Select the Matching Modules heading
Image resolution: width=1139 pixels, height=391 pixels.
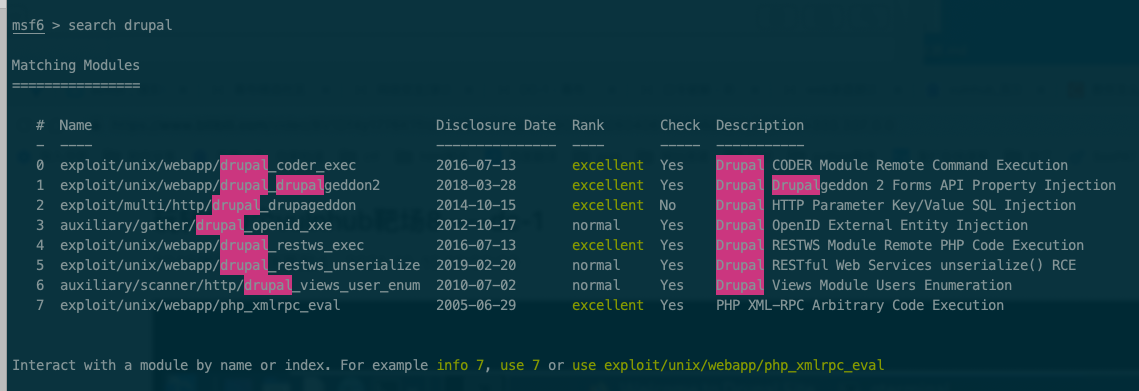[76, 65]
